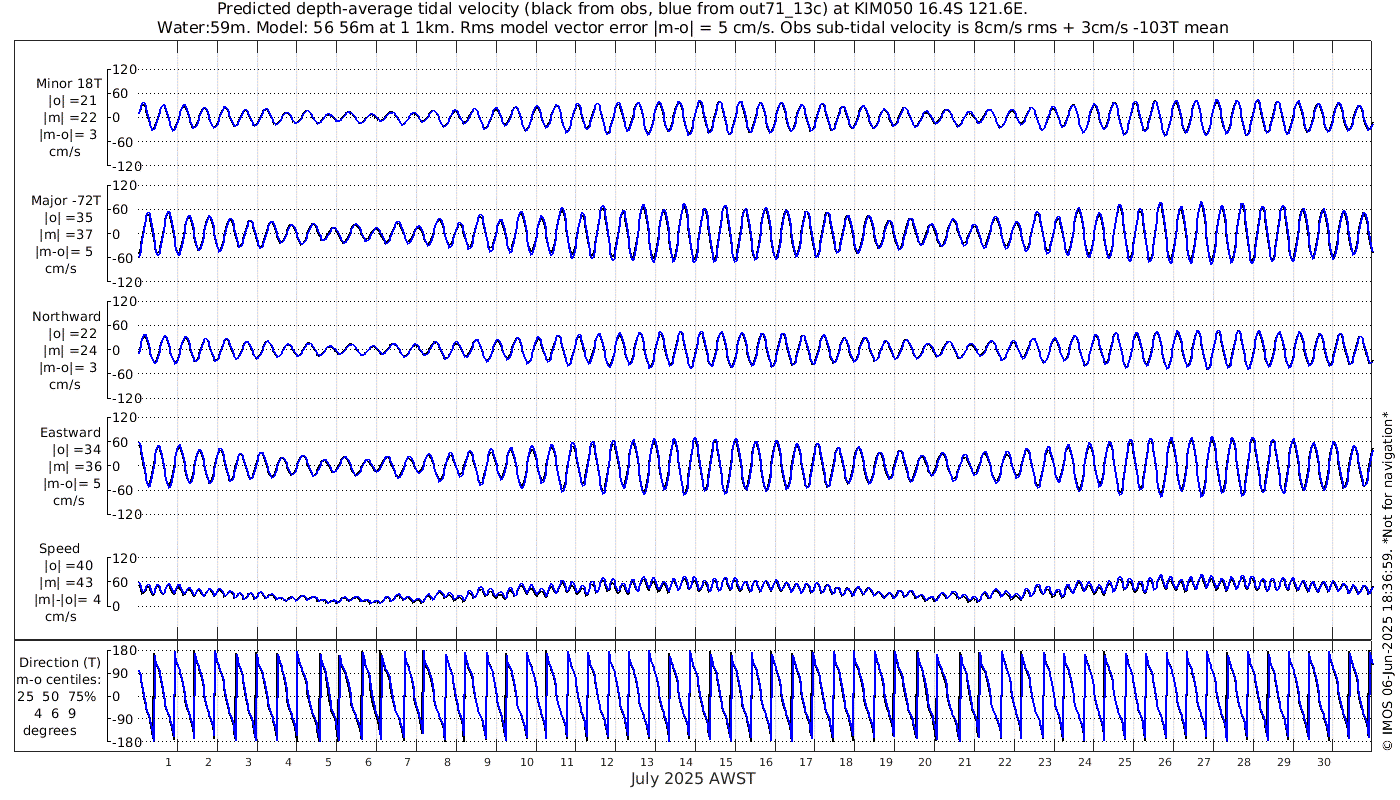The image size is (1400, 800).
Task: Click the 'Speed' panel label
Action: point(60,549)
